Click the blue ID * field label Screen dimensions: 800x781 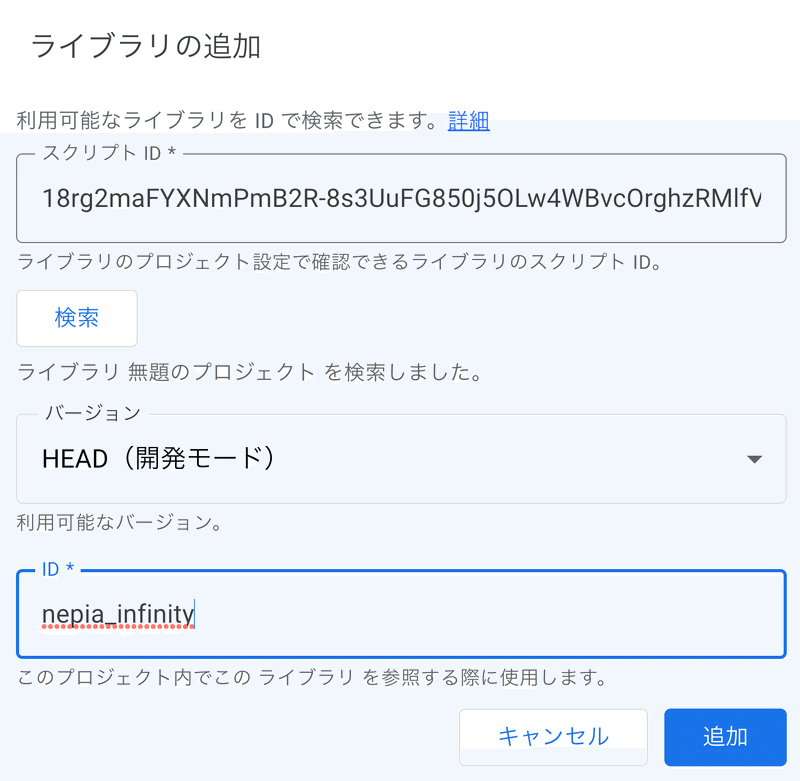pos(58,569)
